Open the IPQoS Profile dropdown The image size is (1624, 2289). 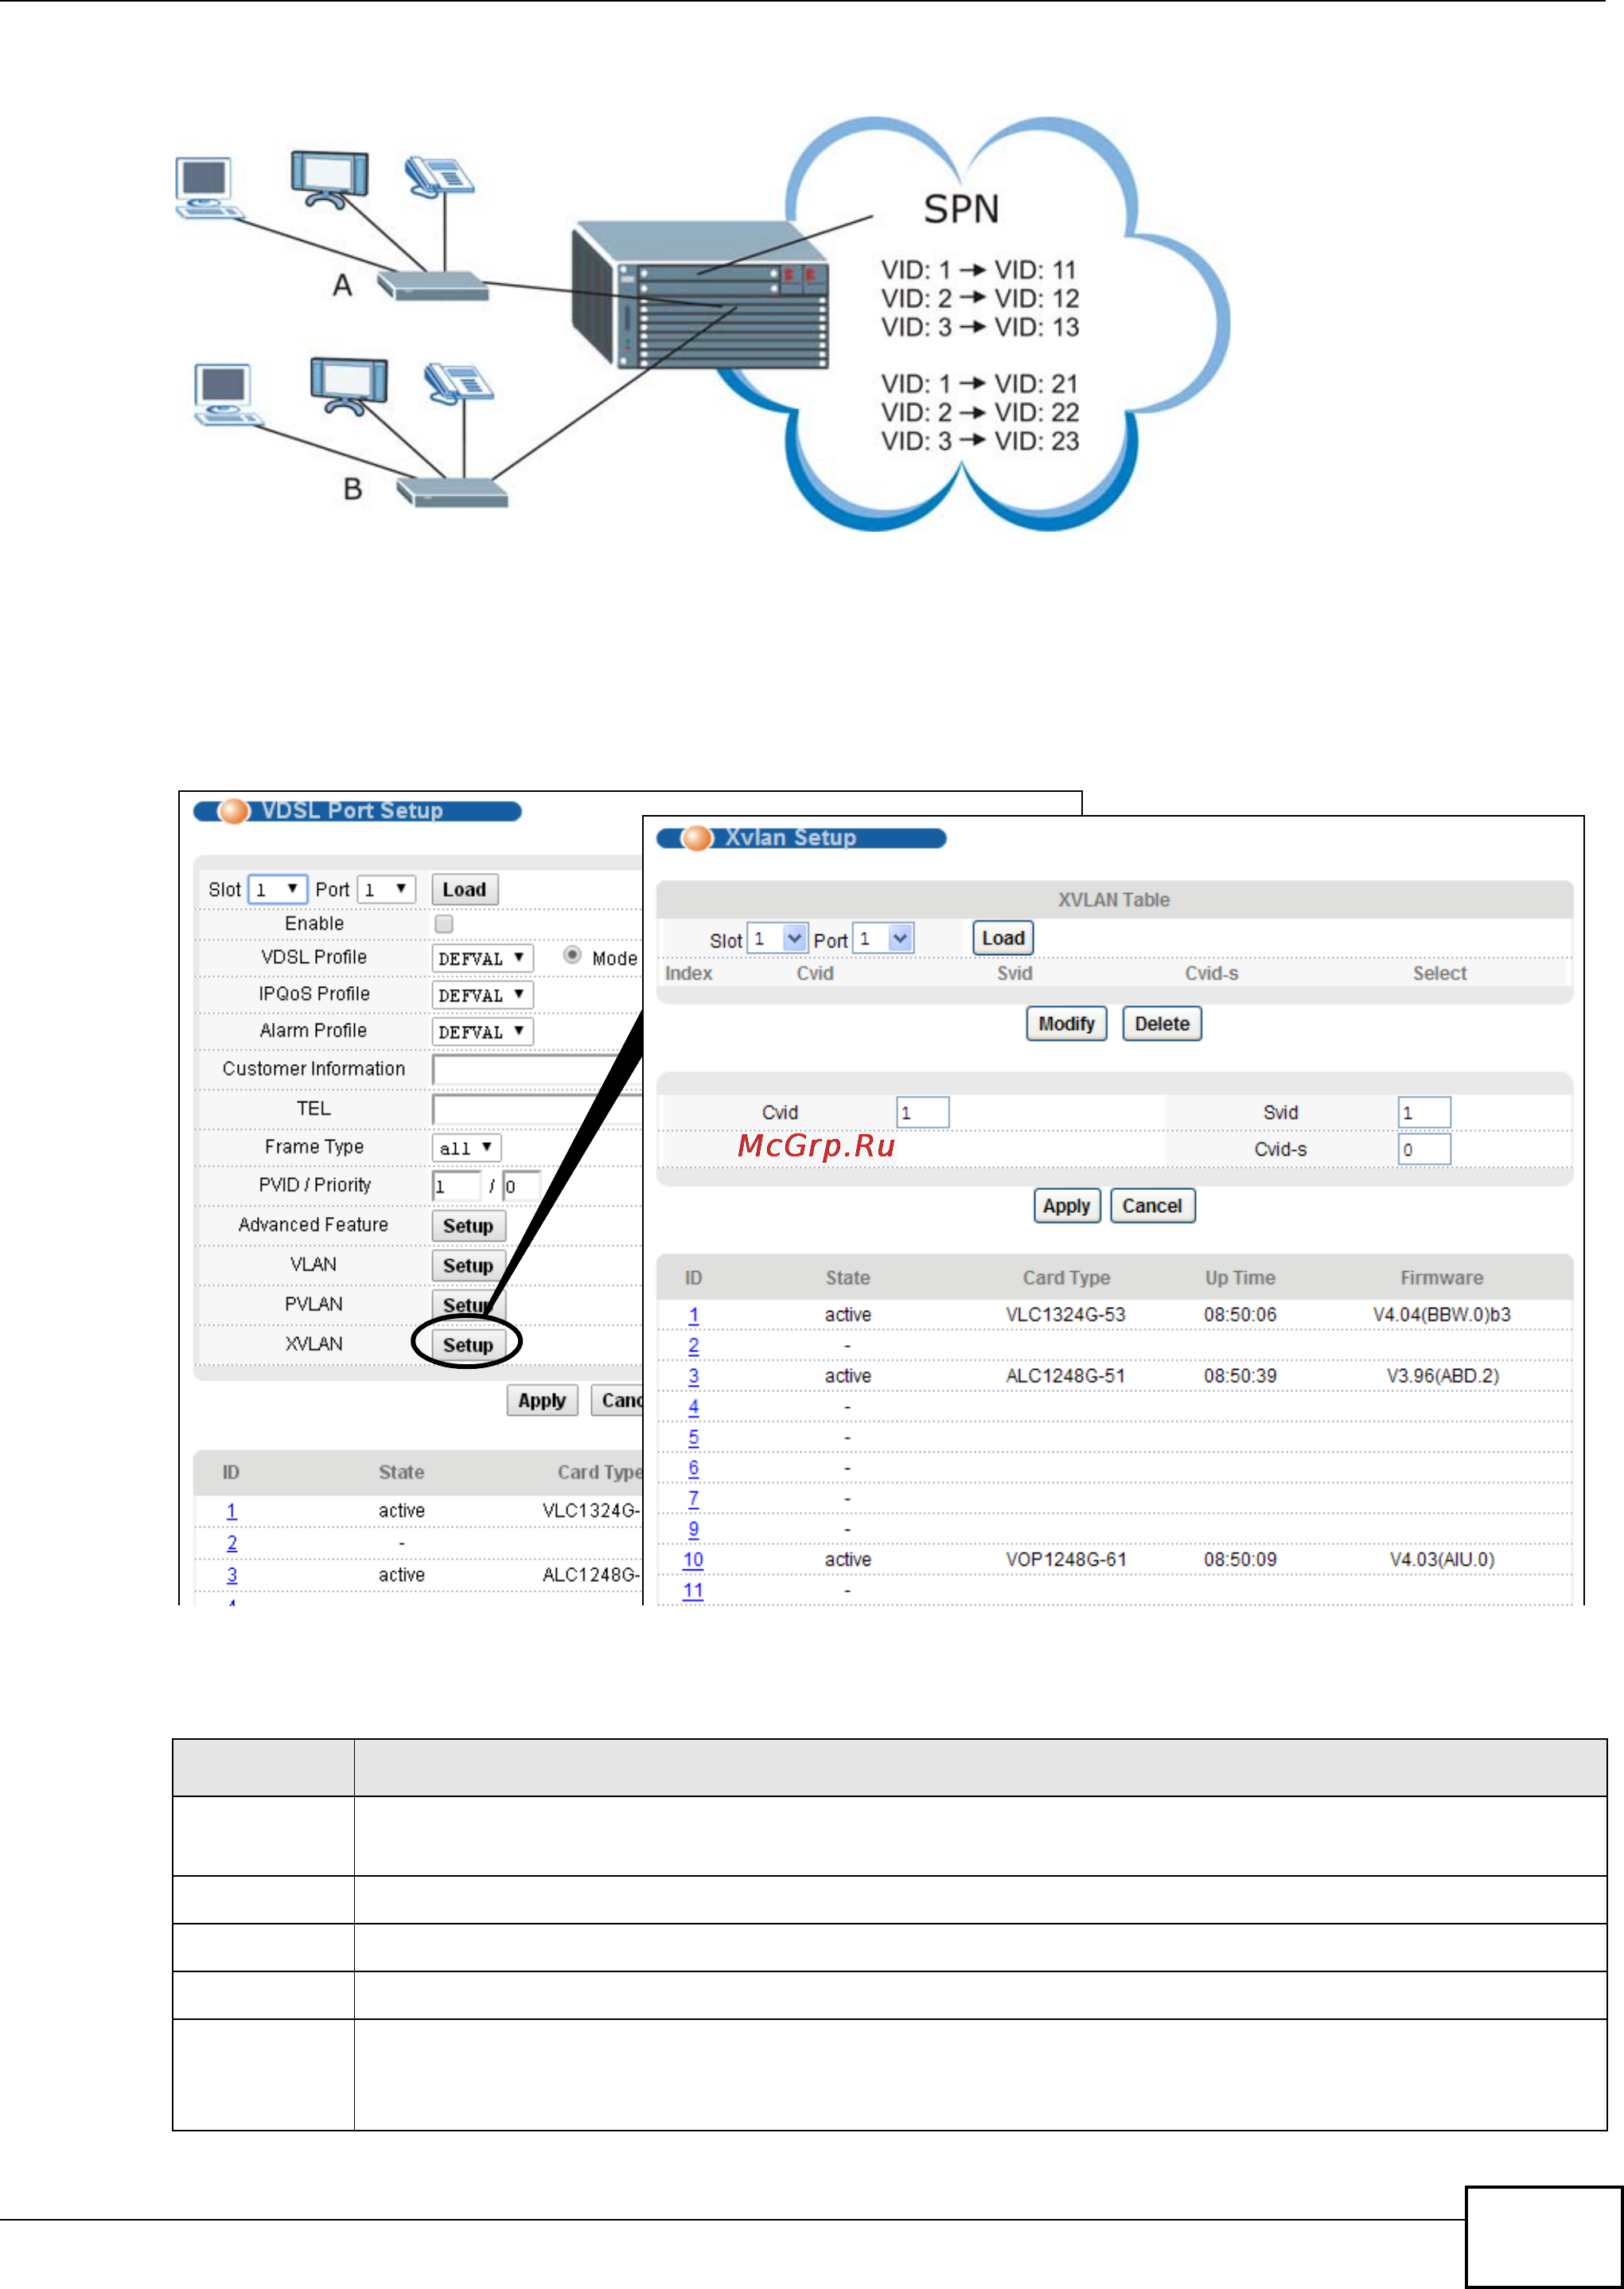click(482, 995)
